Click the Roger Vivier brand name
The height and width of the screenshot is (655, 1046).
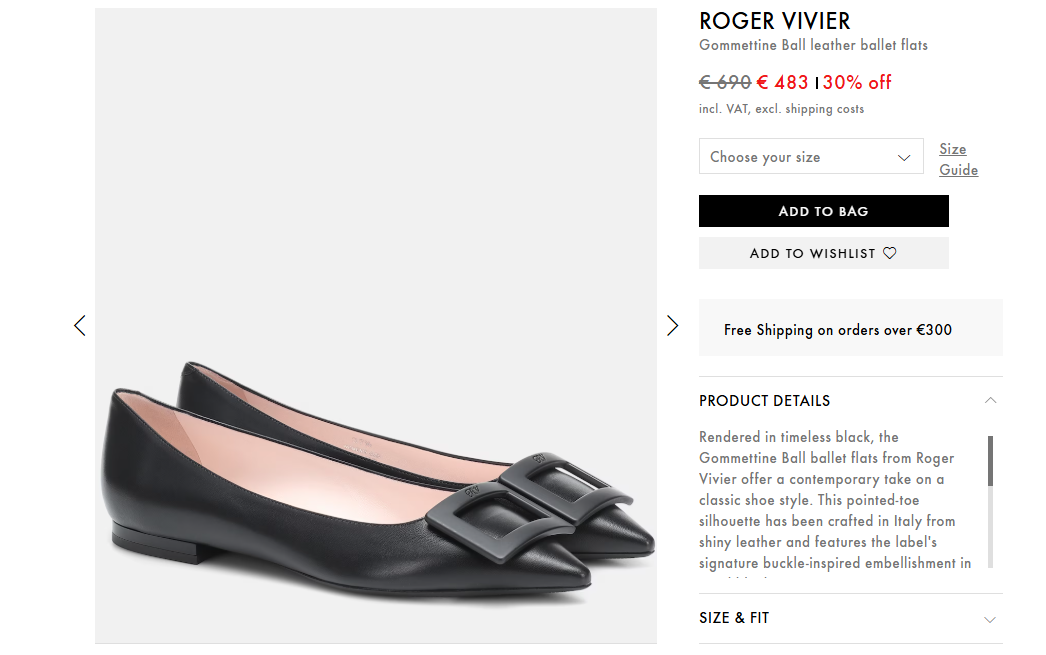point(774,21)
